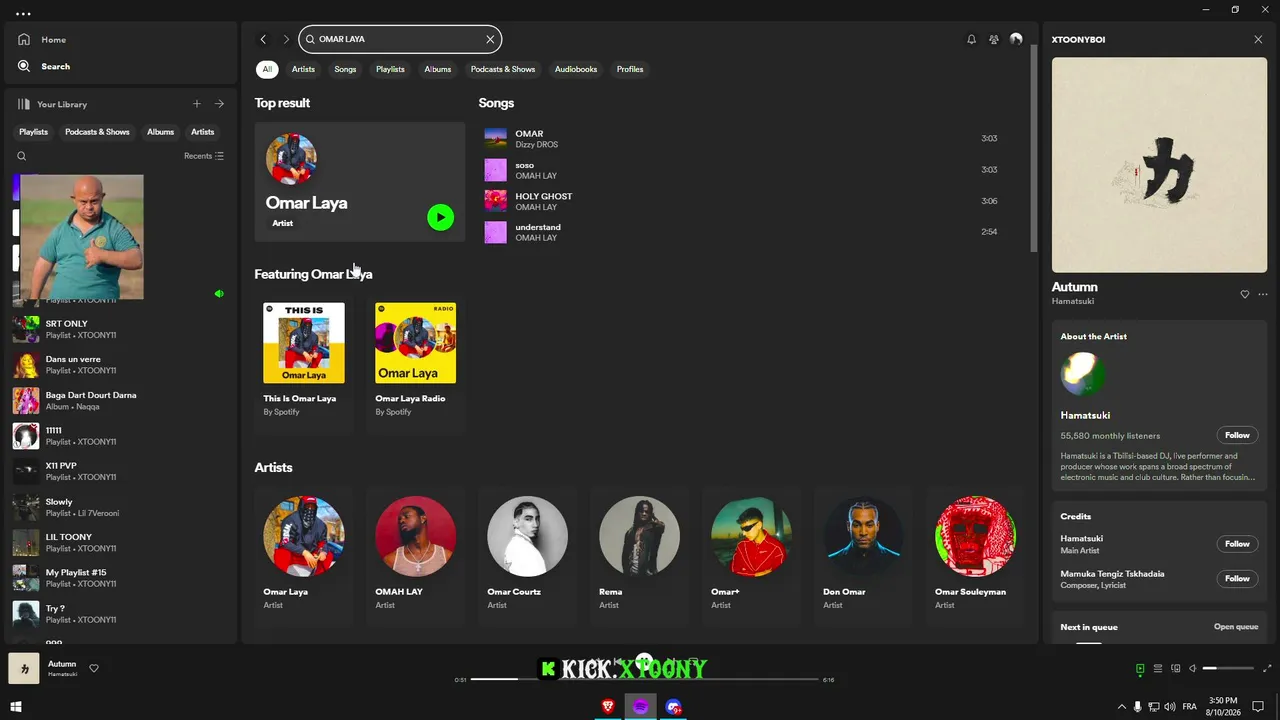Go forward with the right chevron

[x=286, y=39]
